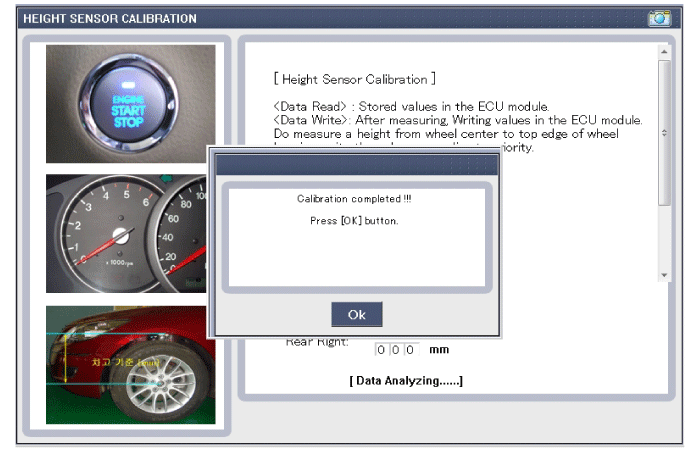
Task: Click last digit of Rear Right field
Action: [x=410, y=350]
